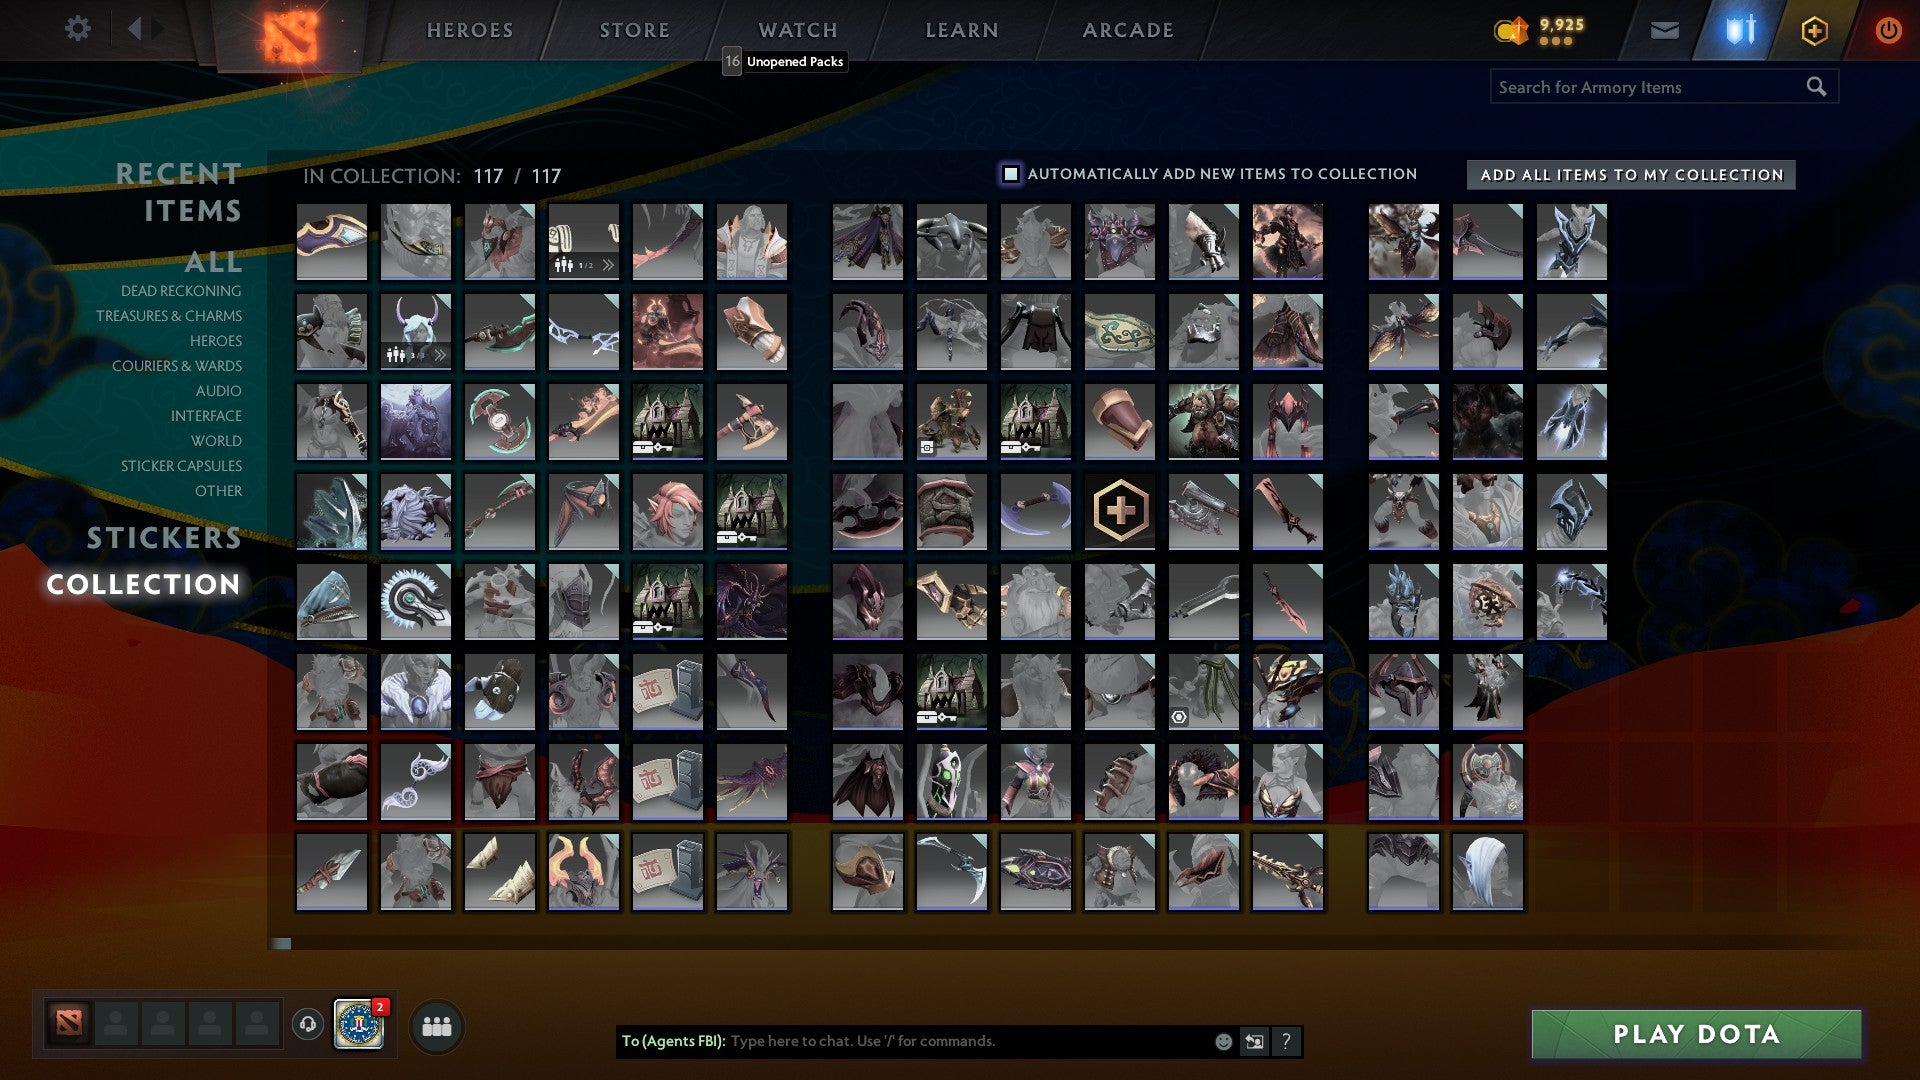The height and width of the screenshot is (1080, 1920).
Task: Select the Couriers & Wards category
Action: (177, 366)
